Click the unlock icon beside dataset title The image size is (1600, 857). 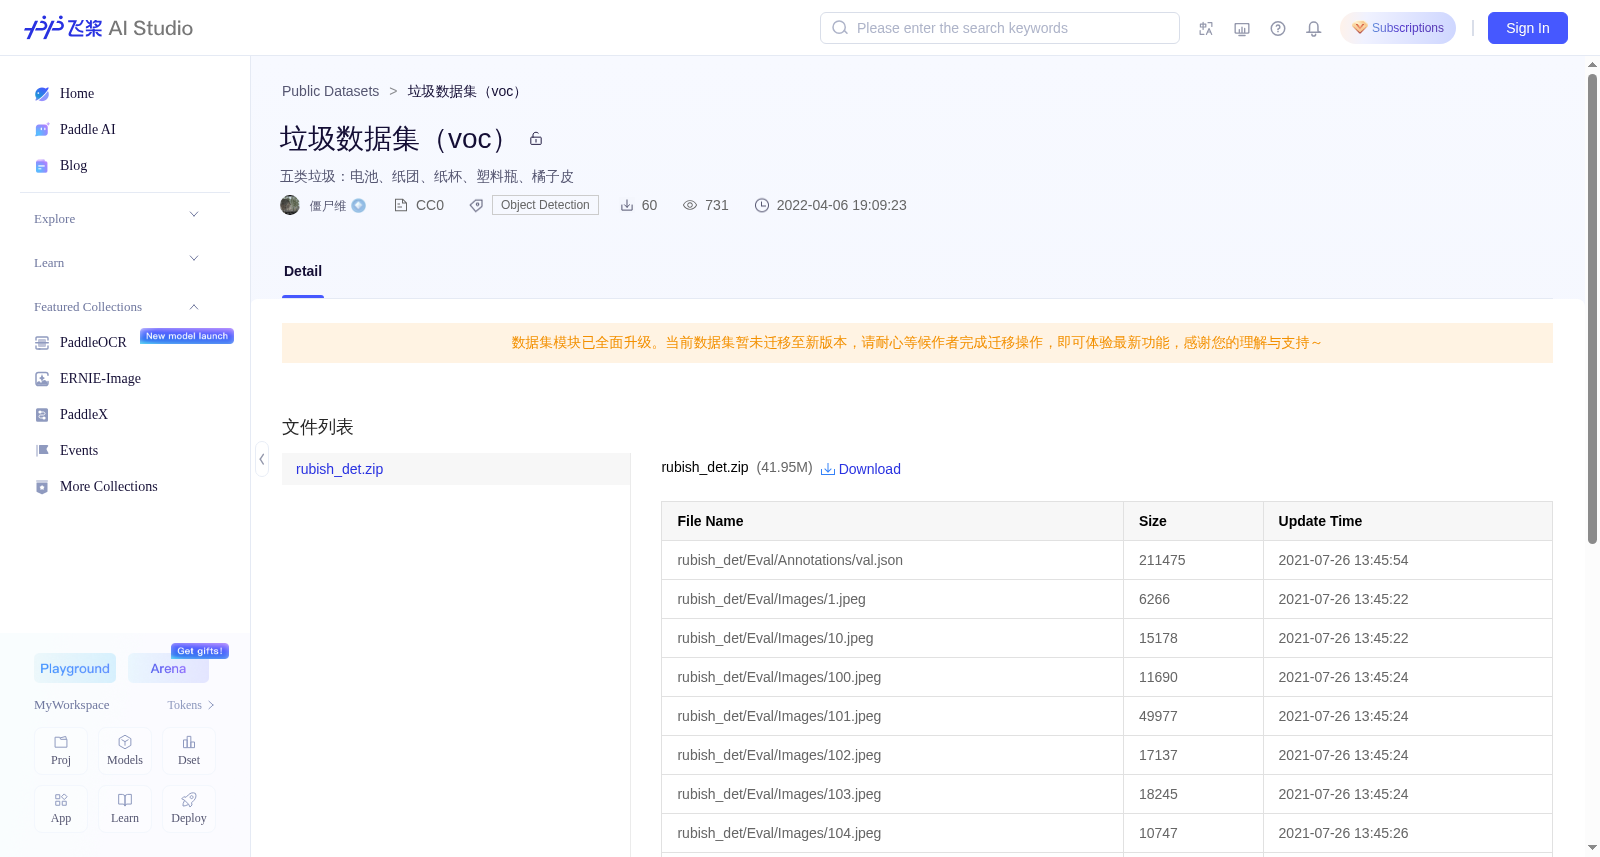[x=536, y=139]
